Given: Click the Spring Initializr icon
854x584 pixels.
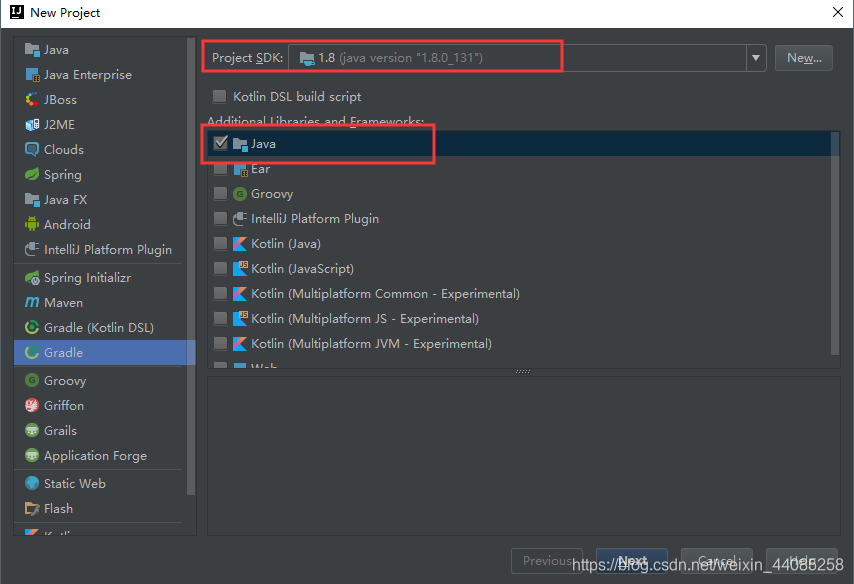Looking at the screenshot, I should click(32, 278).
